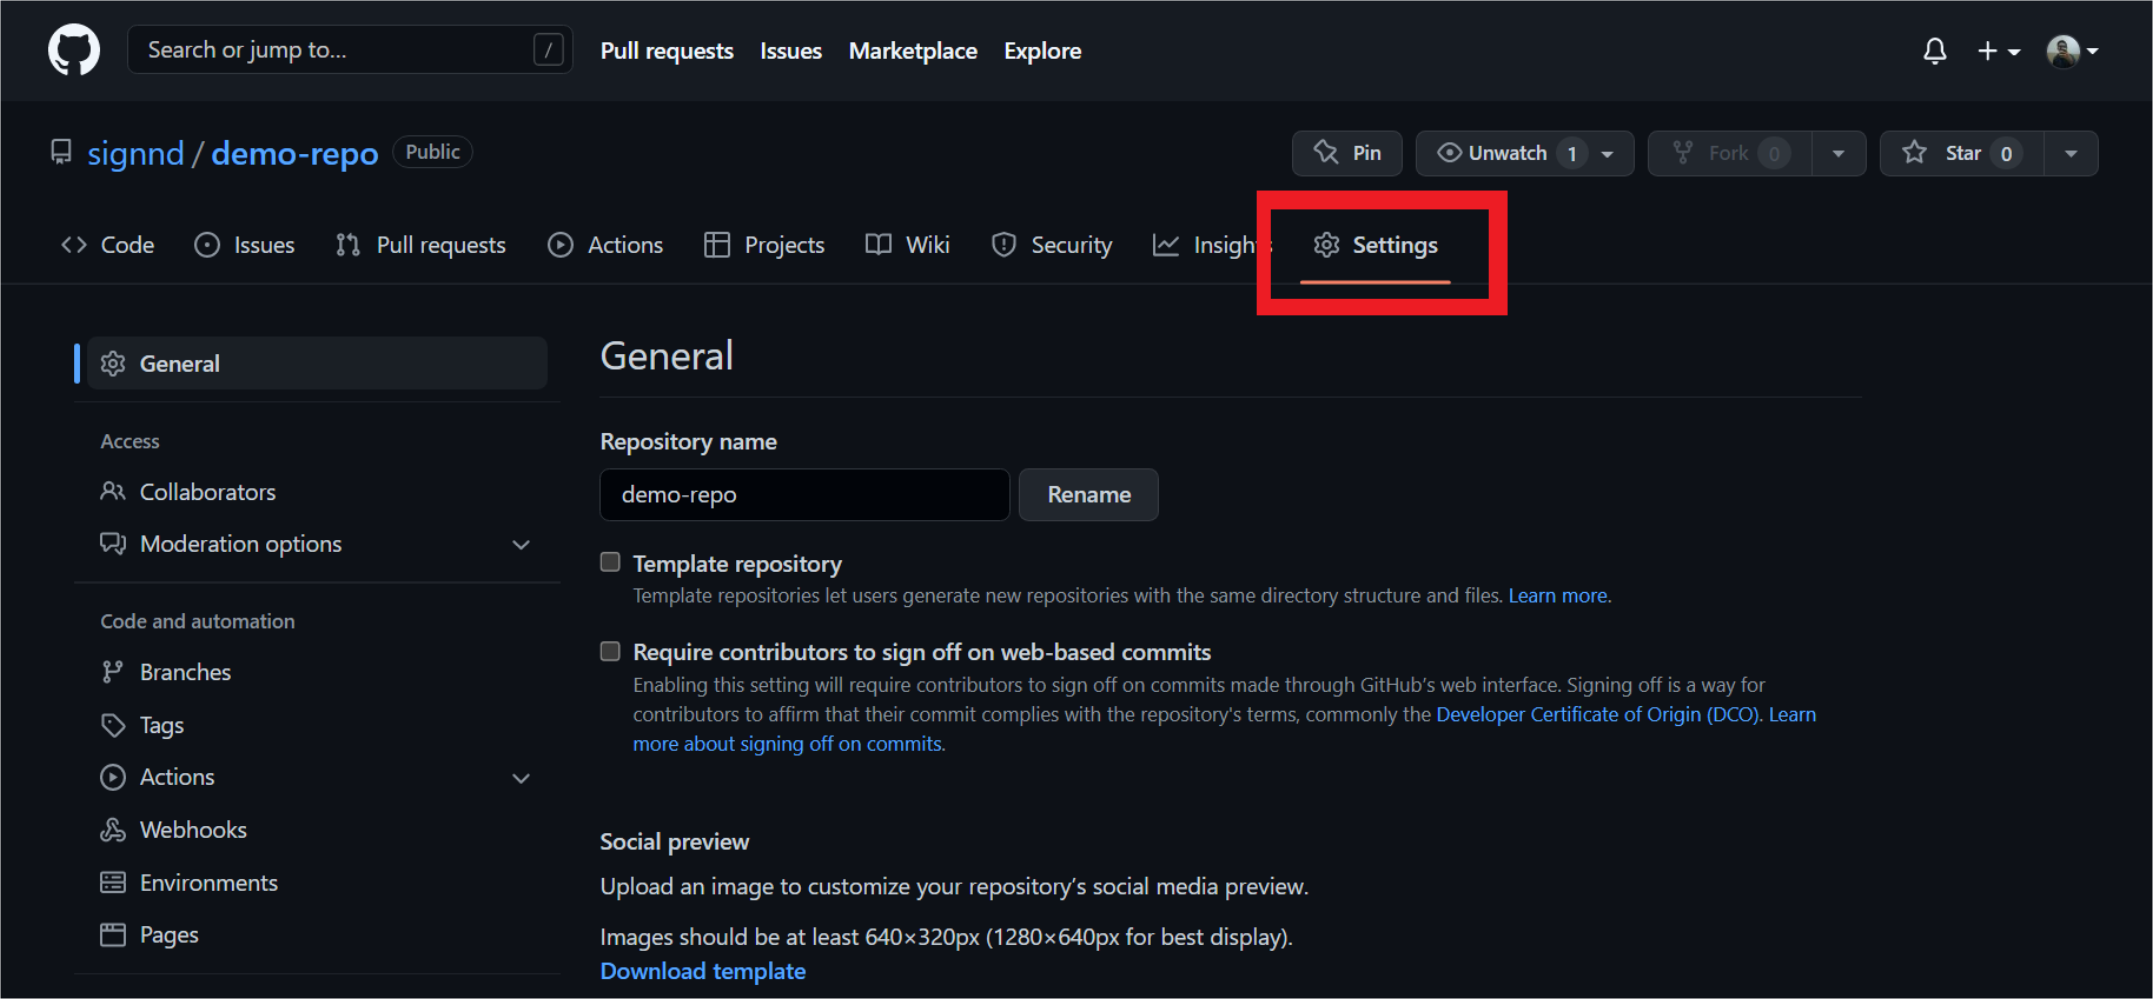2153x999 pixels.
Task: Click the Security shield icon
Action: [x=1003, y=244]
